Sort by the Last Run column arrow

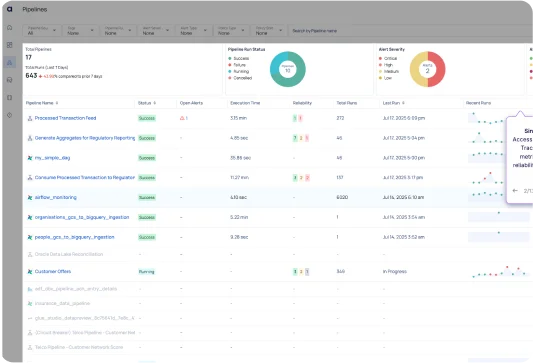tap(403, 103)
